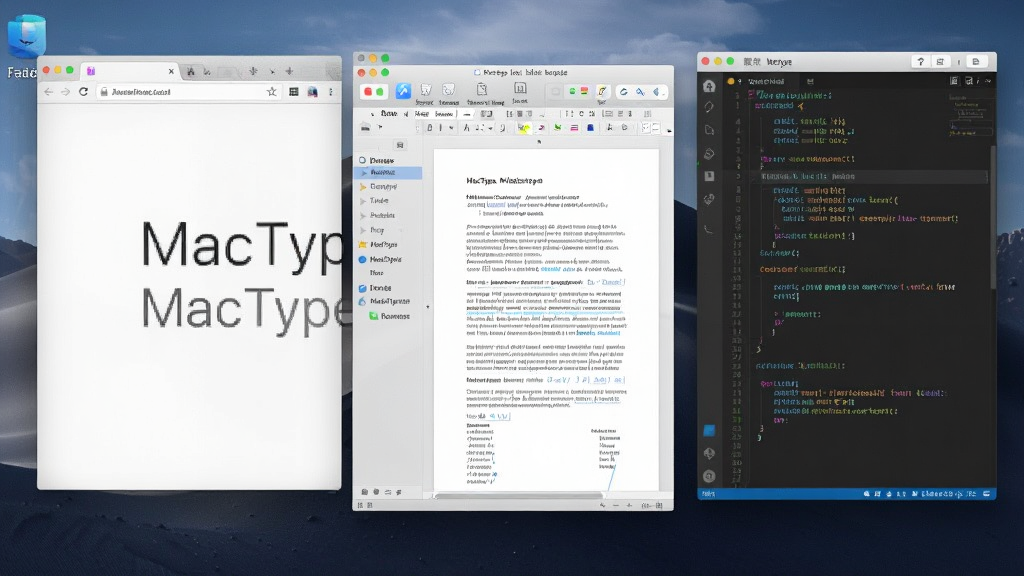Image resolution: width=1024 pixels, height=576 pixels.
Task: Open the bottom circular icon in code editor activity bar
Action: [x=709, y=476]
